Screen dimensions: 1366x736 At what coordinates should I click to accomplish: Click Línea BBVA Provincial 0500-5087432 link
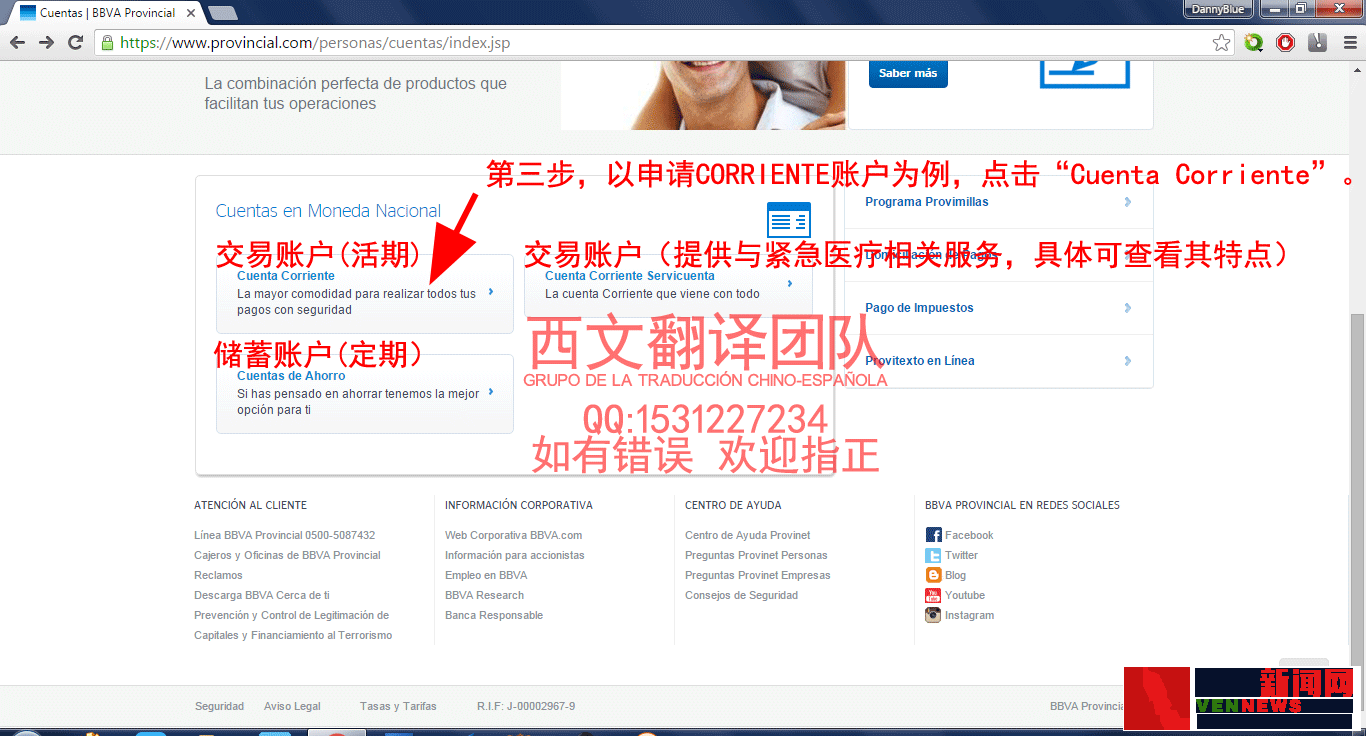point(285,535)
